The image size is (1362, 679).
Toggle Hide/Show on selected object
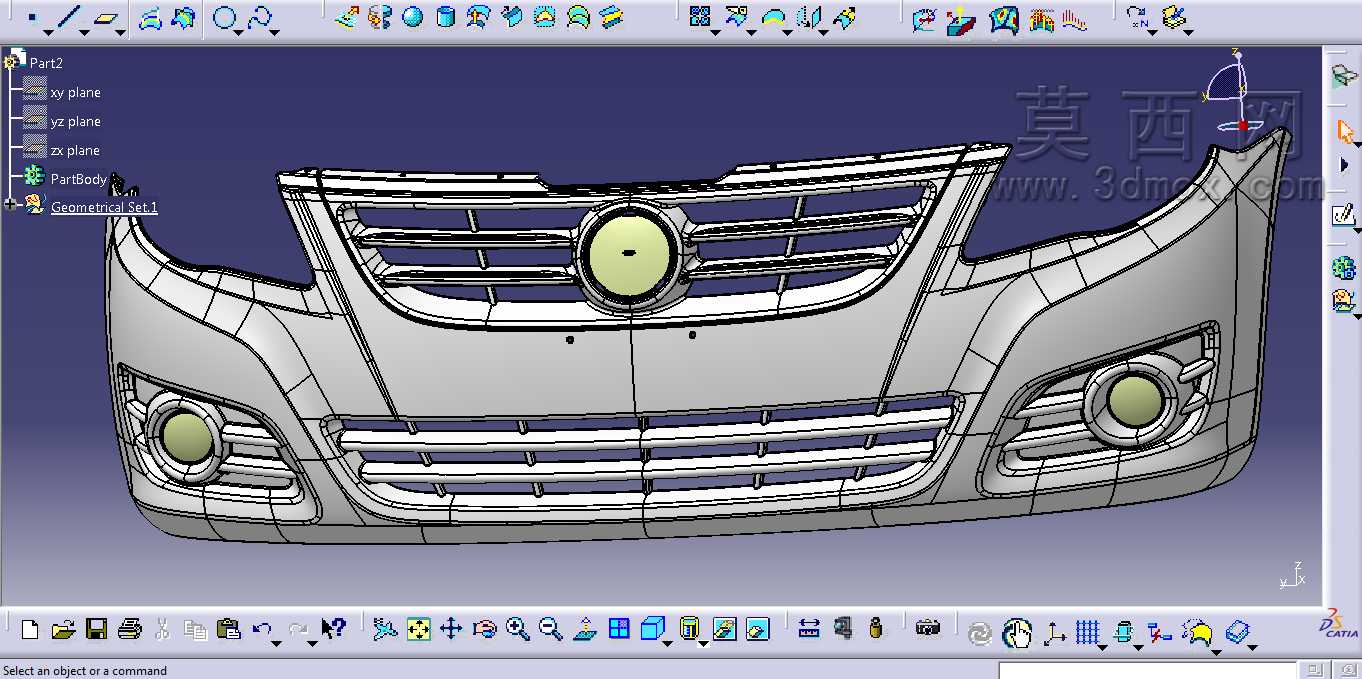pos(724,629)
